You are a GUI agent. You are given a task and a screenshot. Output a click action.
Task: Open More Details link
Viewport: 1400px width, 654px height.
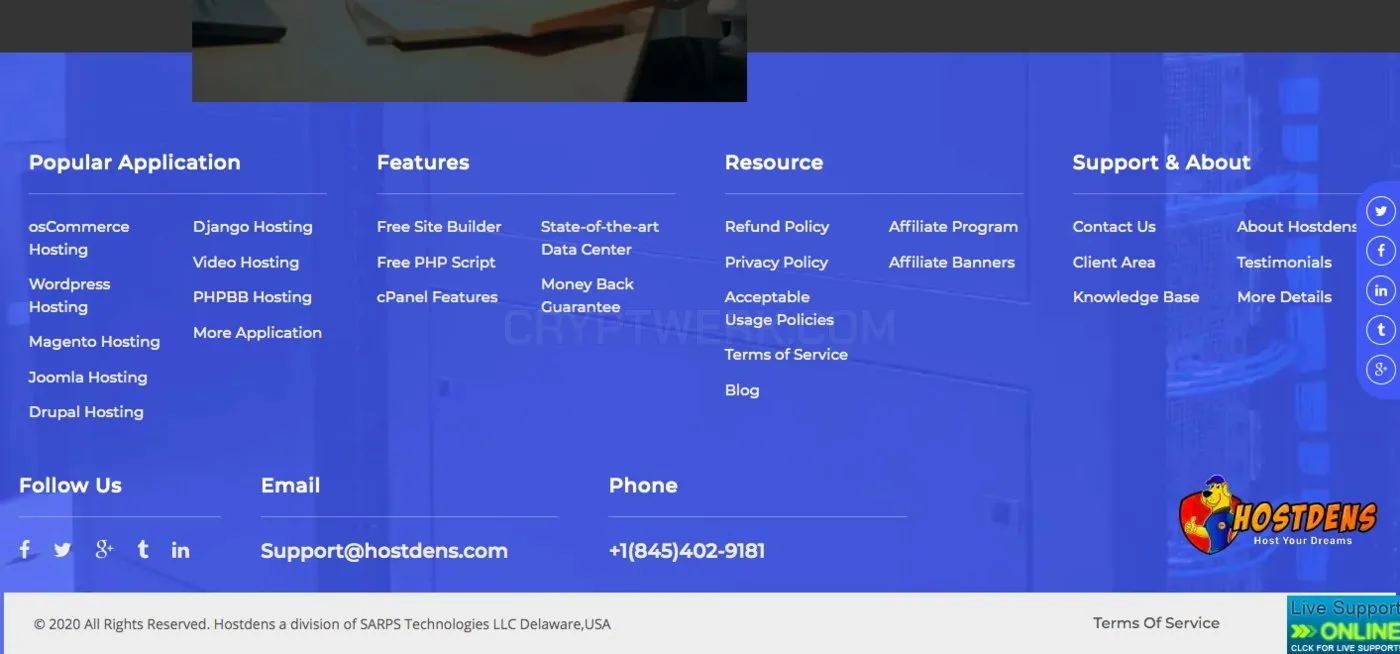tap(1284, 297)
